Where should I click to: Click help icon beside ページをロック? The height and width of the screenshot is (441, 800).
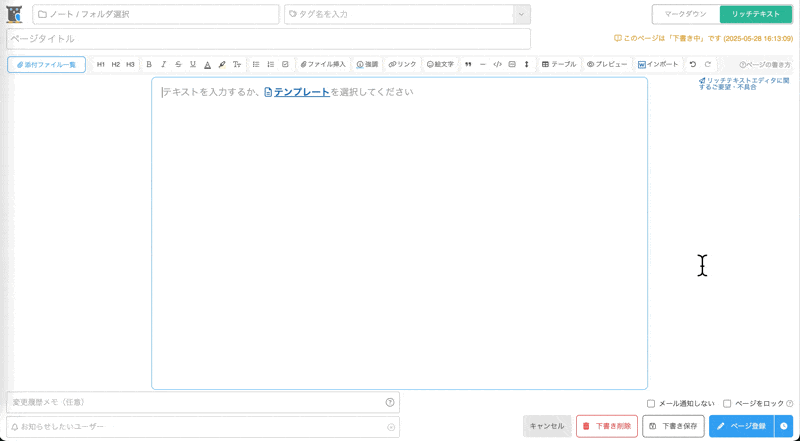(790, 404)
